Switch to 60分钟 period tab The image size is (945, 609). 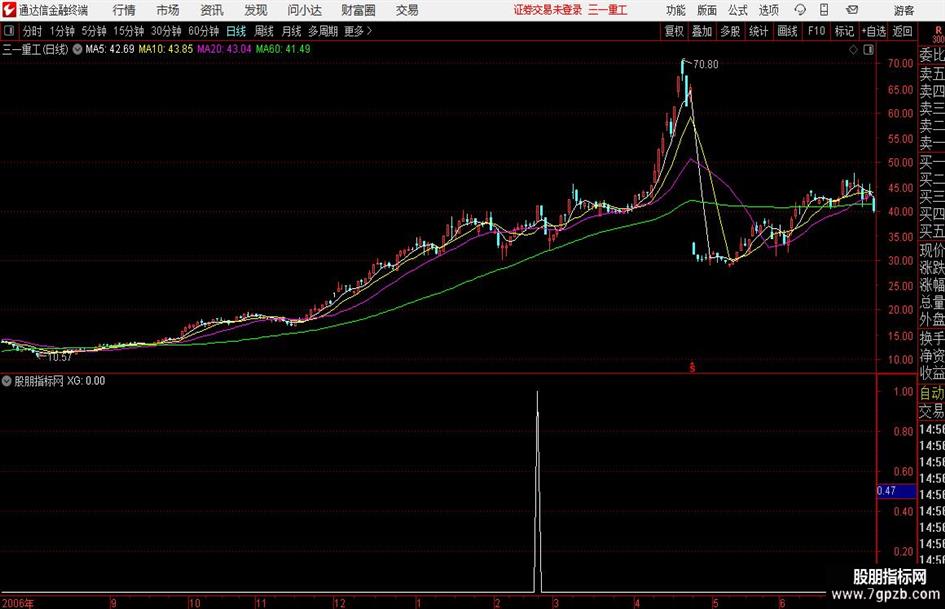click(203, 31)
